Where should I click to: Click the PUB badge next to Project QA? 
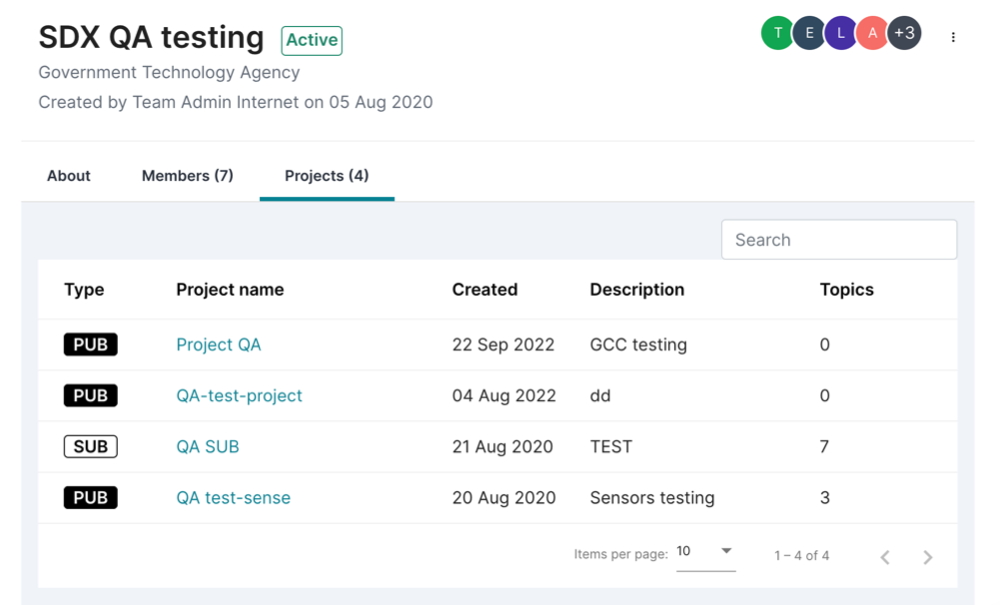click(90, 344)
